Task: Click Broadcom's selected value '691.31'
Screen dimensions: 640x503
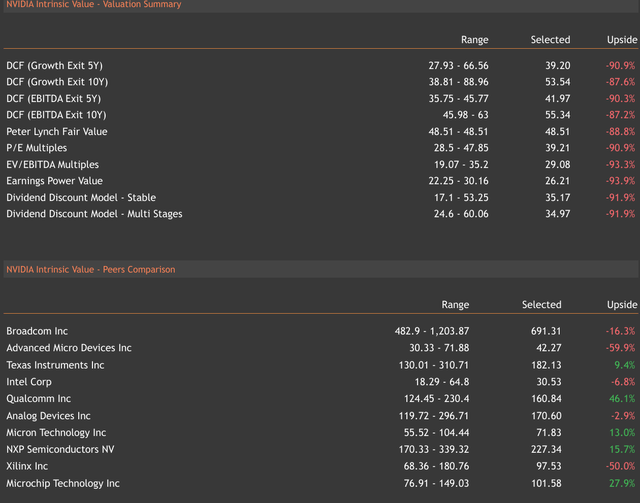Action: click(x=546, y=331)
